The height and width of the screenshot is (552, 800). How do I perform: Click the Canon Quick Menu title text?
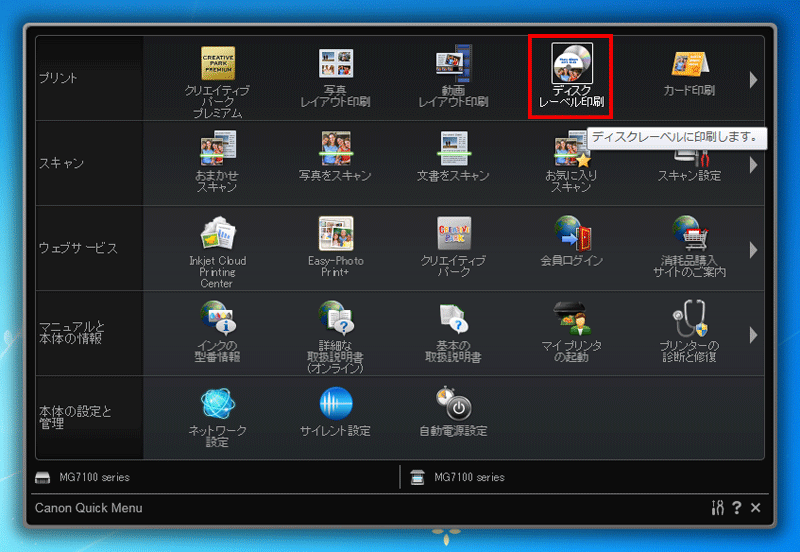coord(89,508)
